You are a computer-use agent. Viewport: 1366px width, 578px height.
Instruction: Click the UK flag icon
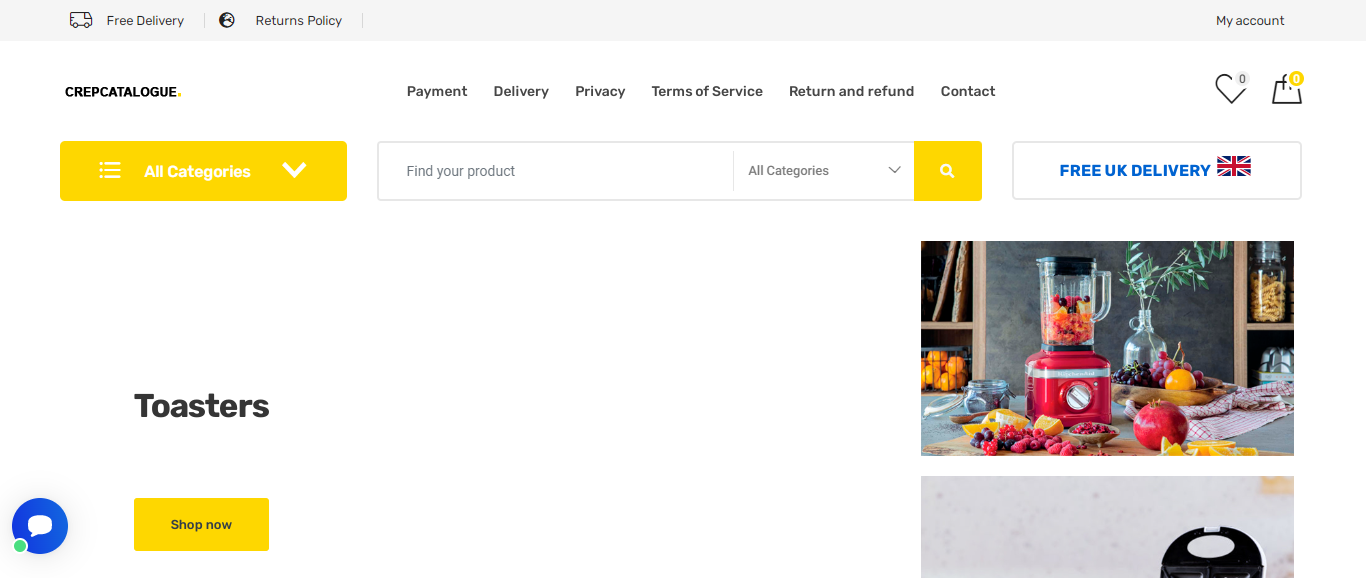point(1234,167)
